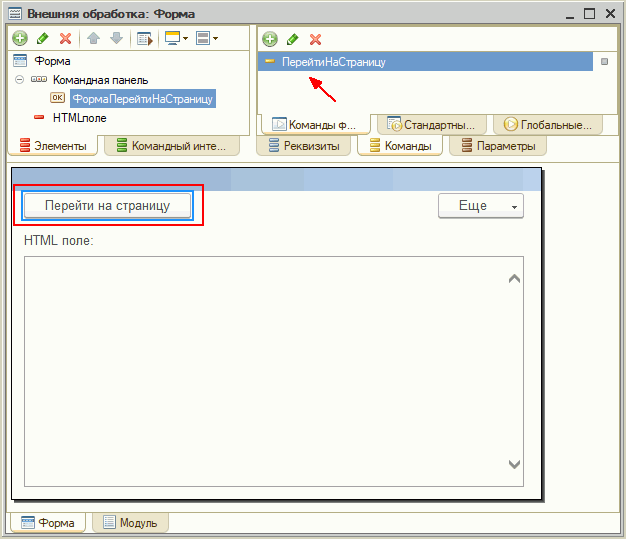Viewport: 626px width, 539px height.
Task: Move element up with up arrow icon
Action: 93,38
